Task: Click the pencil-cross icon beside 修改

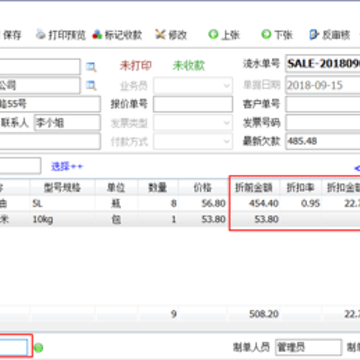Action: pyautogui.click(x=160, y=34)
